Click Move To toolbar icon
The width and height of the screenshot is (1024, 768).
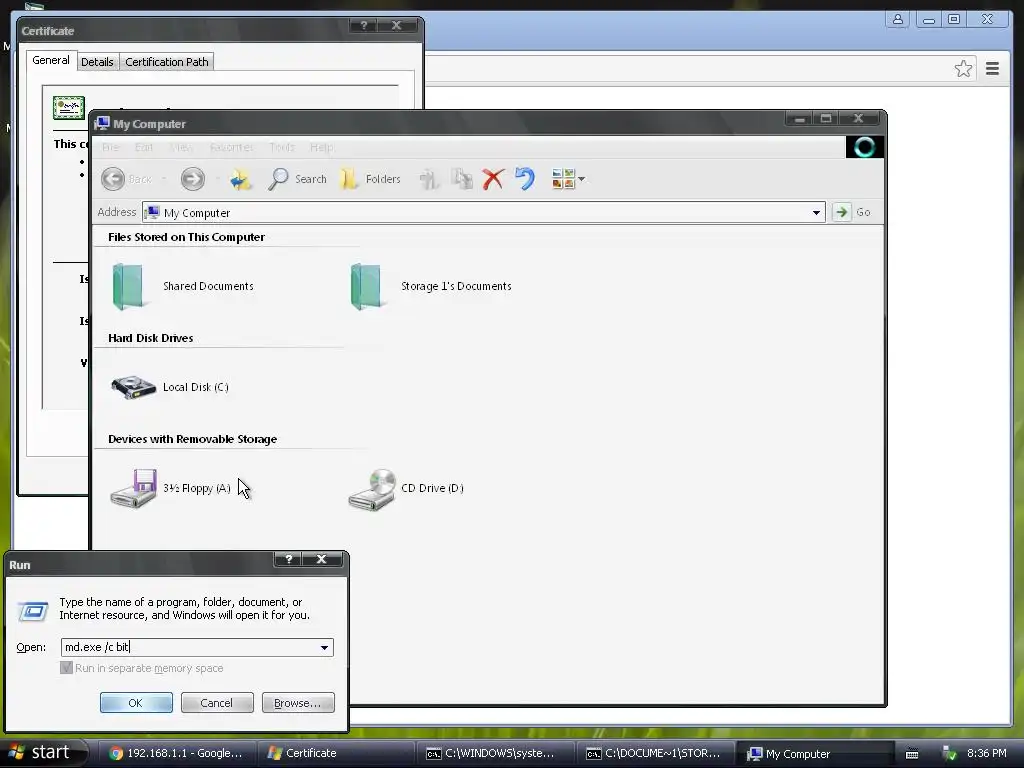point(428,179)
